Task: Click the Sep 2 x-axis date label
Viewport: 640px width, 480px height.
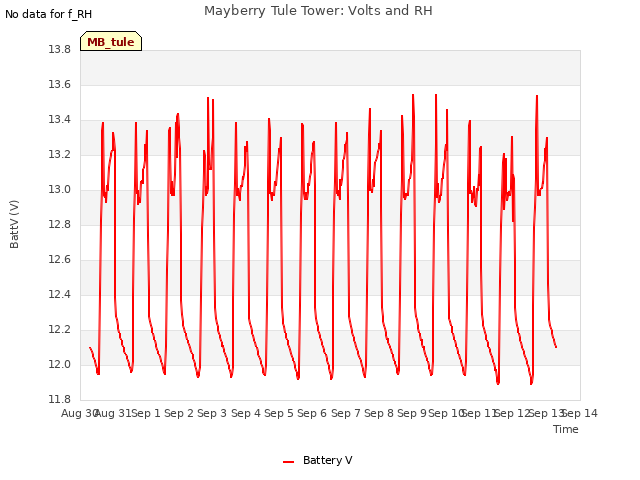Action: 179,413
